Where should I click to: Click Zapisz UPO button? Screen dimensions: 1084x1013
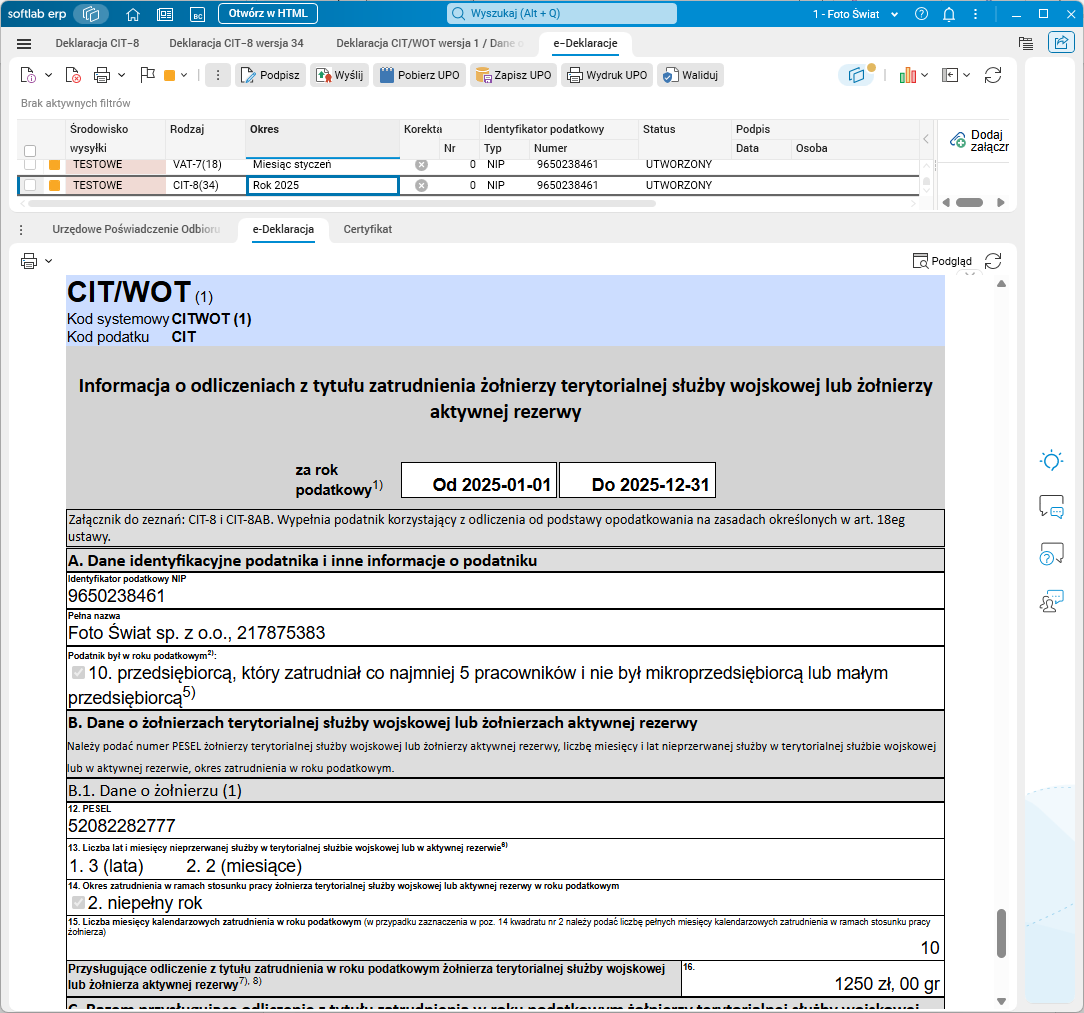coord(513,75)
